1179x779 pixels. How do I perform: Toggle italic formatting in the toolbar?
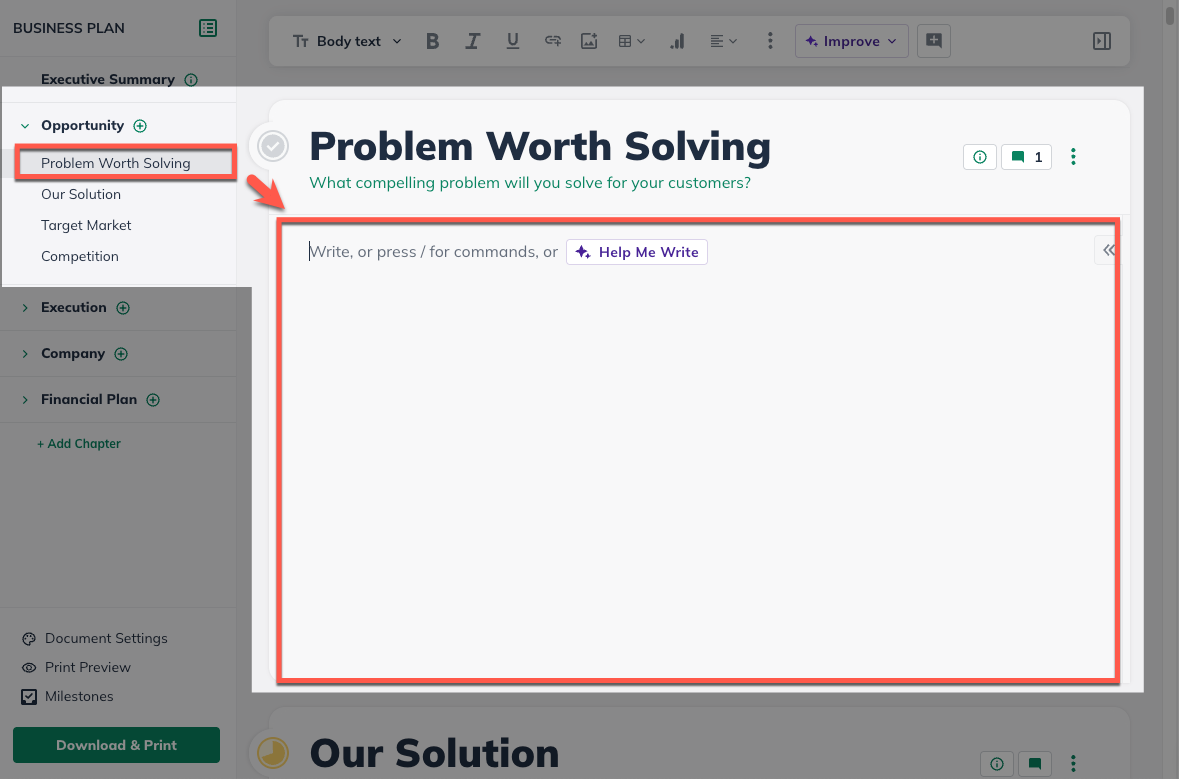pyautogui.click(x=472, y=41)
